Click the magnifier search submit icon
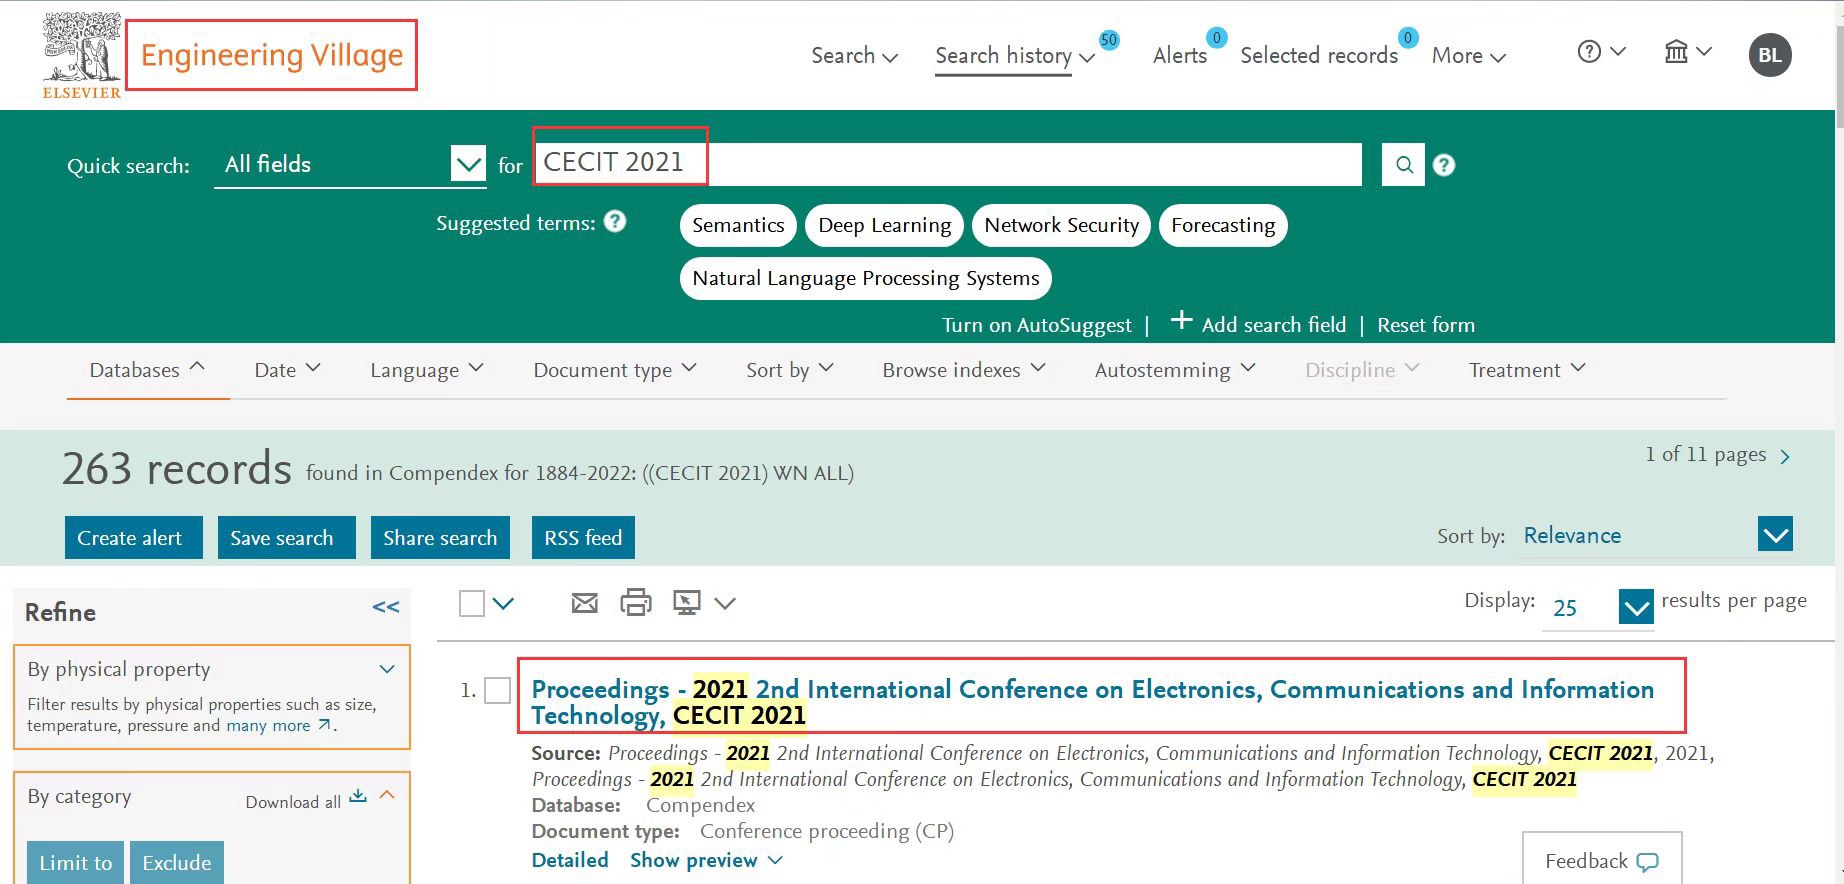1844x884 pixels. point(1403,165)
